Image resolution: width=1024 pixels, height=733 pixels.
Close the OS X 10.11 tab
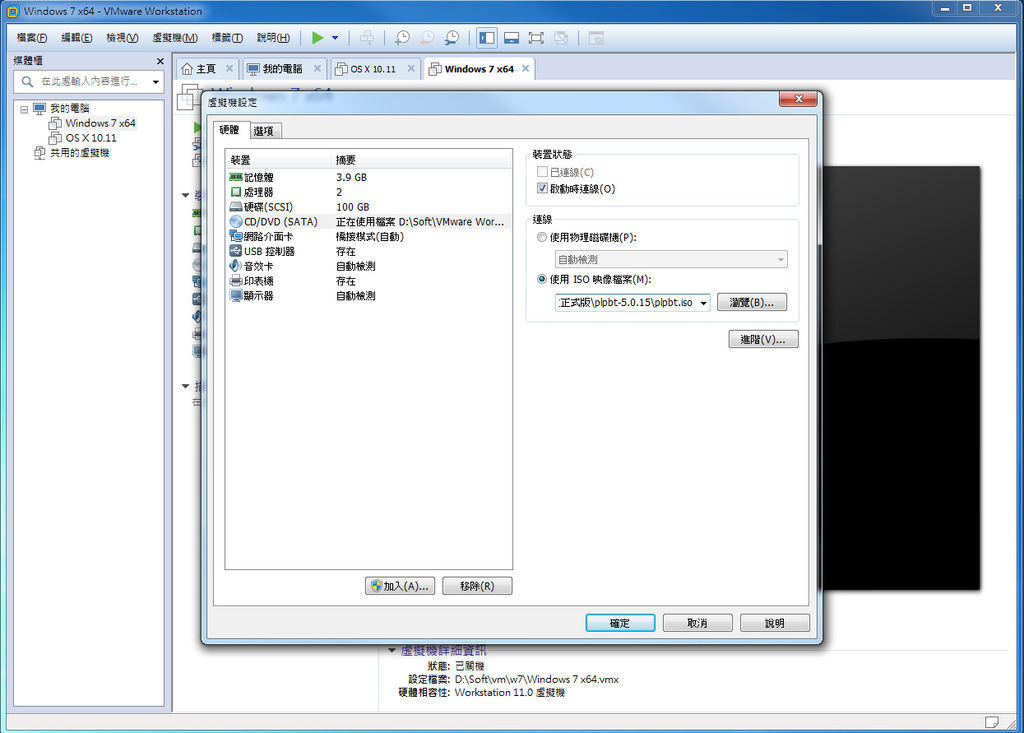pyautogui.click(x=411, y=69)
